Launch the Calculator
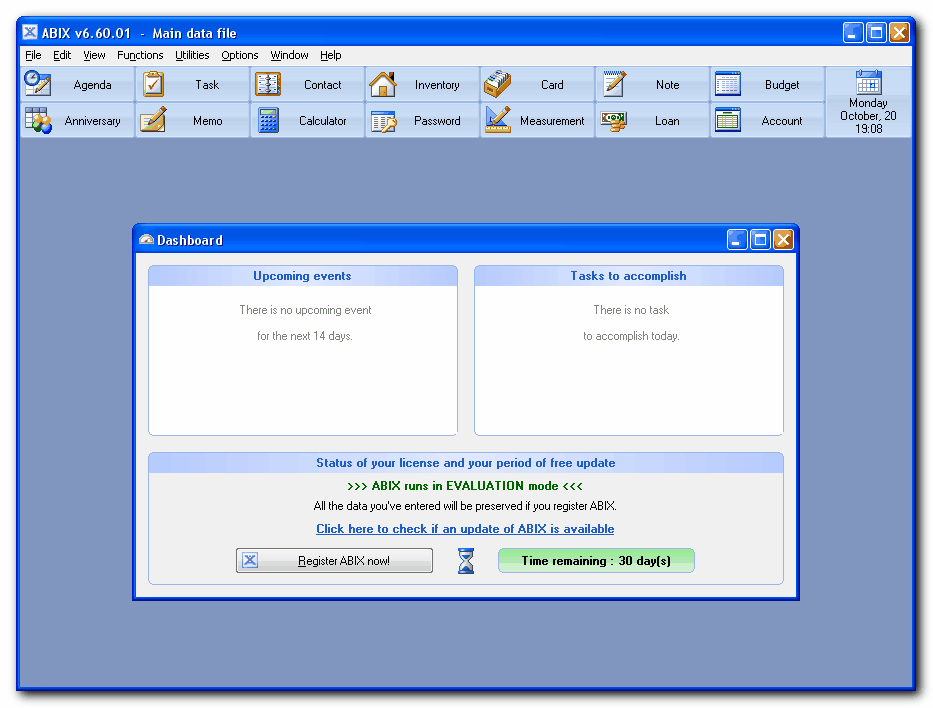 (306, 120)
